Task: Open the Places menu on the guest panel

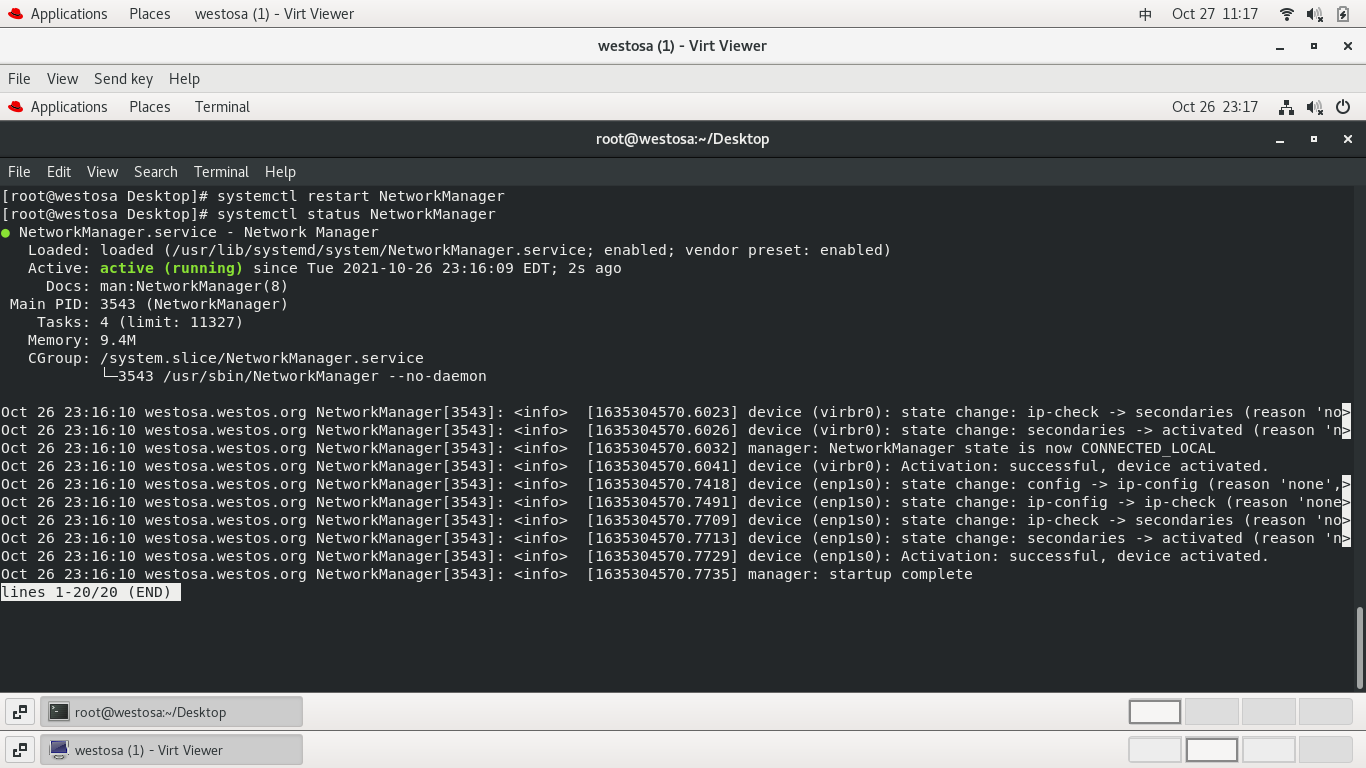Action: [x=149, y=107]
